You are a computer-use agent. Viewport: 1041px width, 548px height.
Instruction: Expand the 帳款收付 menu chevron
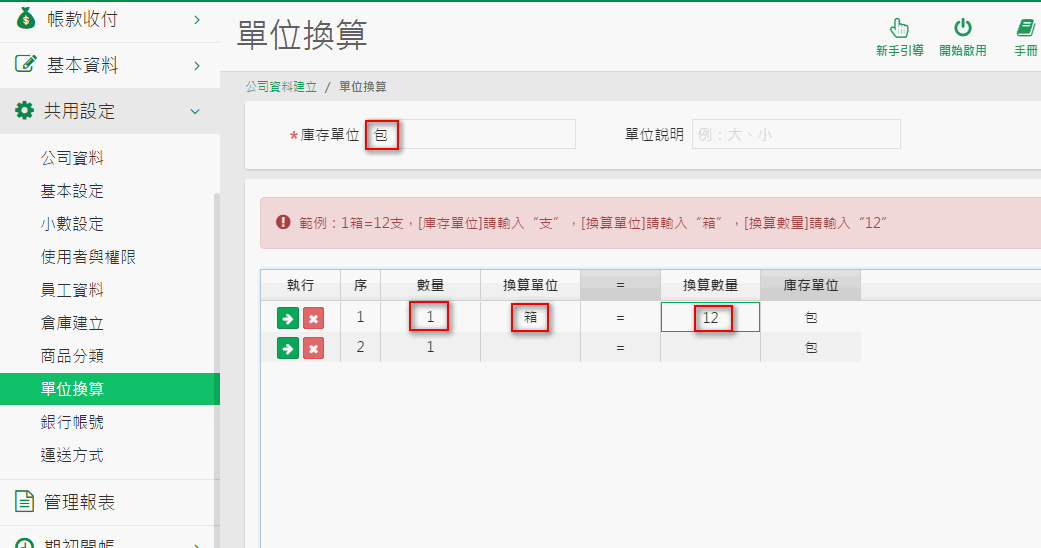tap(197, 20)
